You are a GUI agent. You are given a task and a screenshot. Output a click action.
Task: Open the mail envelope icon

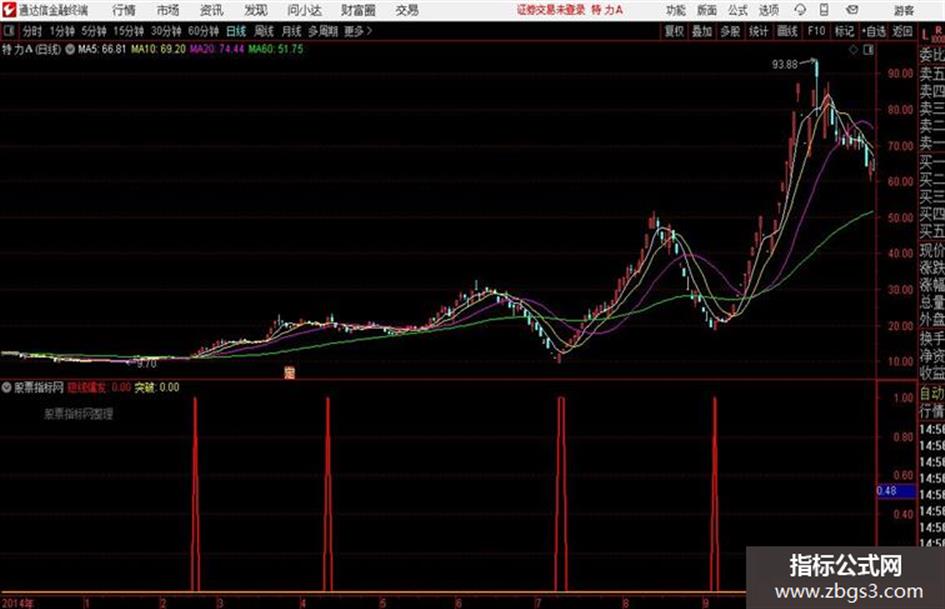(852, 10)
